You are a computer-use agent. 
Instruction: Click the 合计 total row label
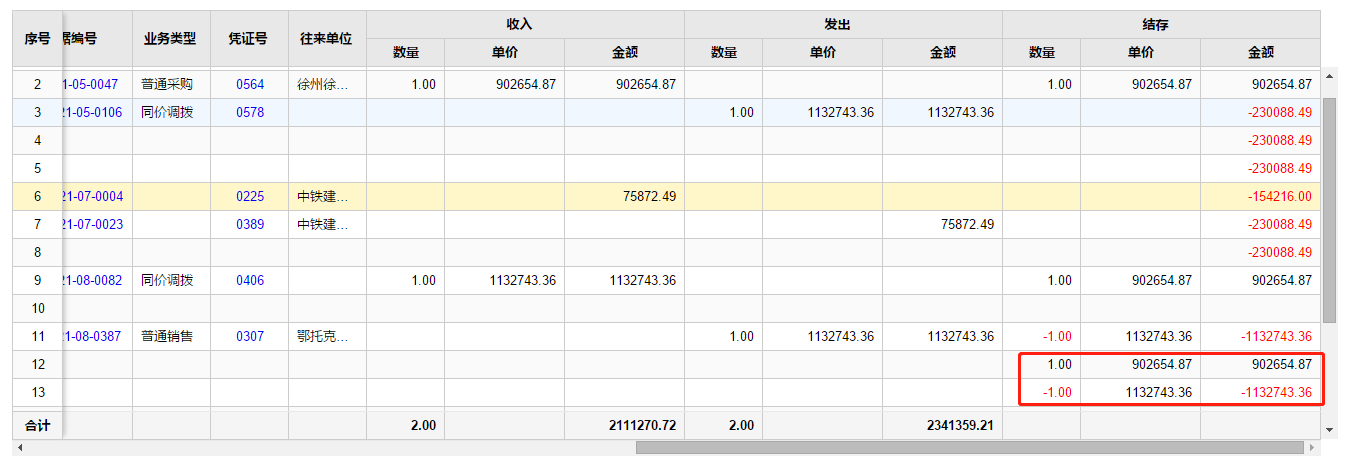click(37, 425)
